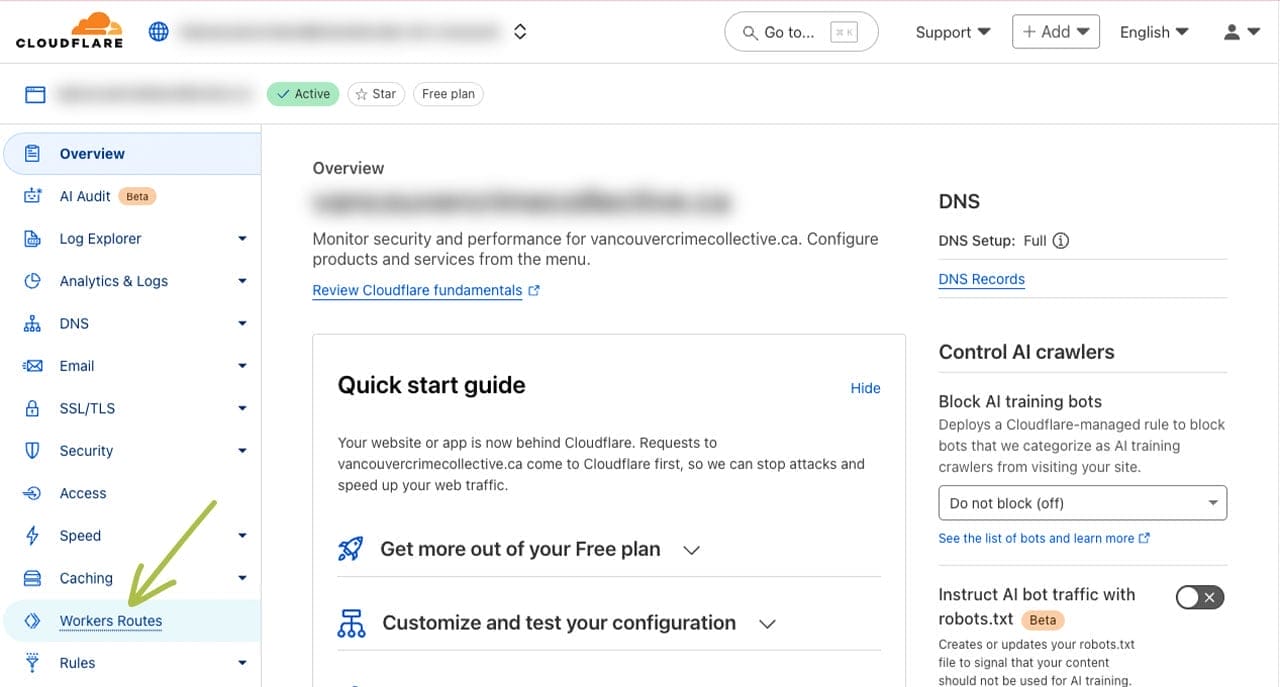The width and height of the screenshot is (1280, 687).
Task: Expand the Log Explorer submenu arrow
Action: 242,239
